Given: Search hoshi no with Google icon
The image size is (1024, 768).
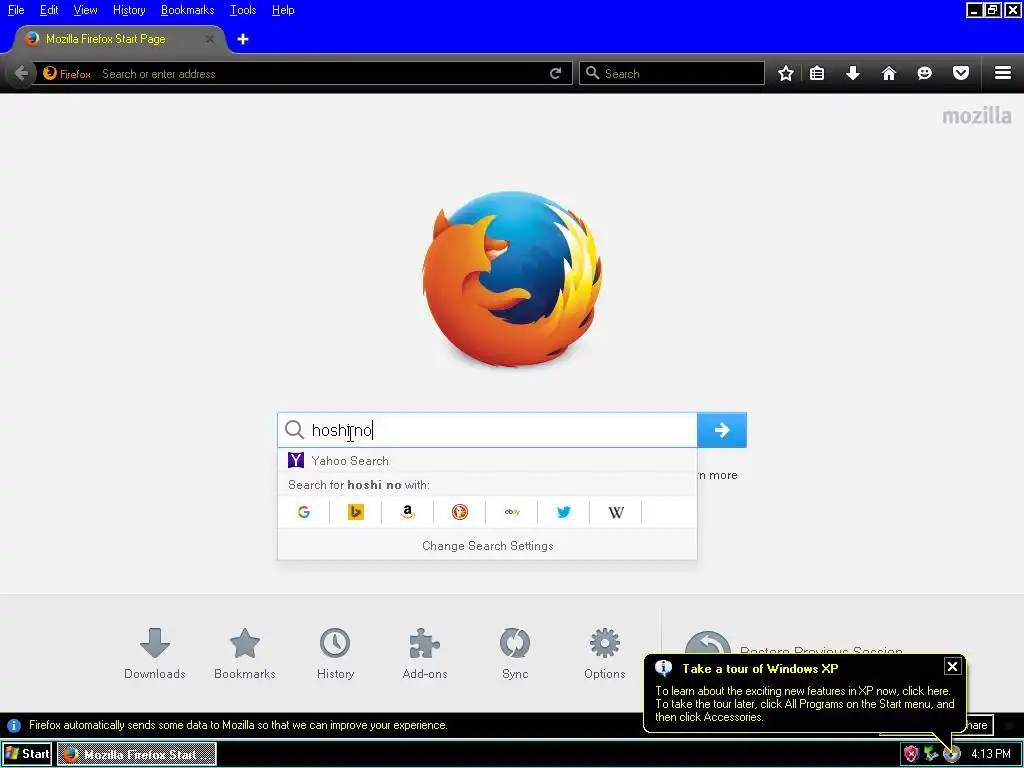Looking at the screenshot, I should coord(304,512).
